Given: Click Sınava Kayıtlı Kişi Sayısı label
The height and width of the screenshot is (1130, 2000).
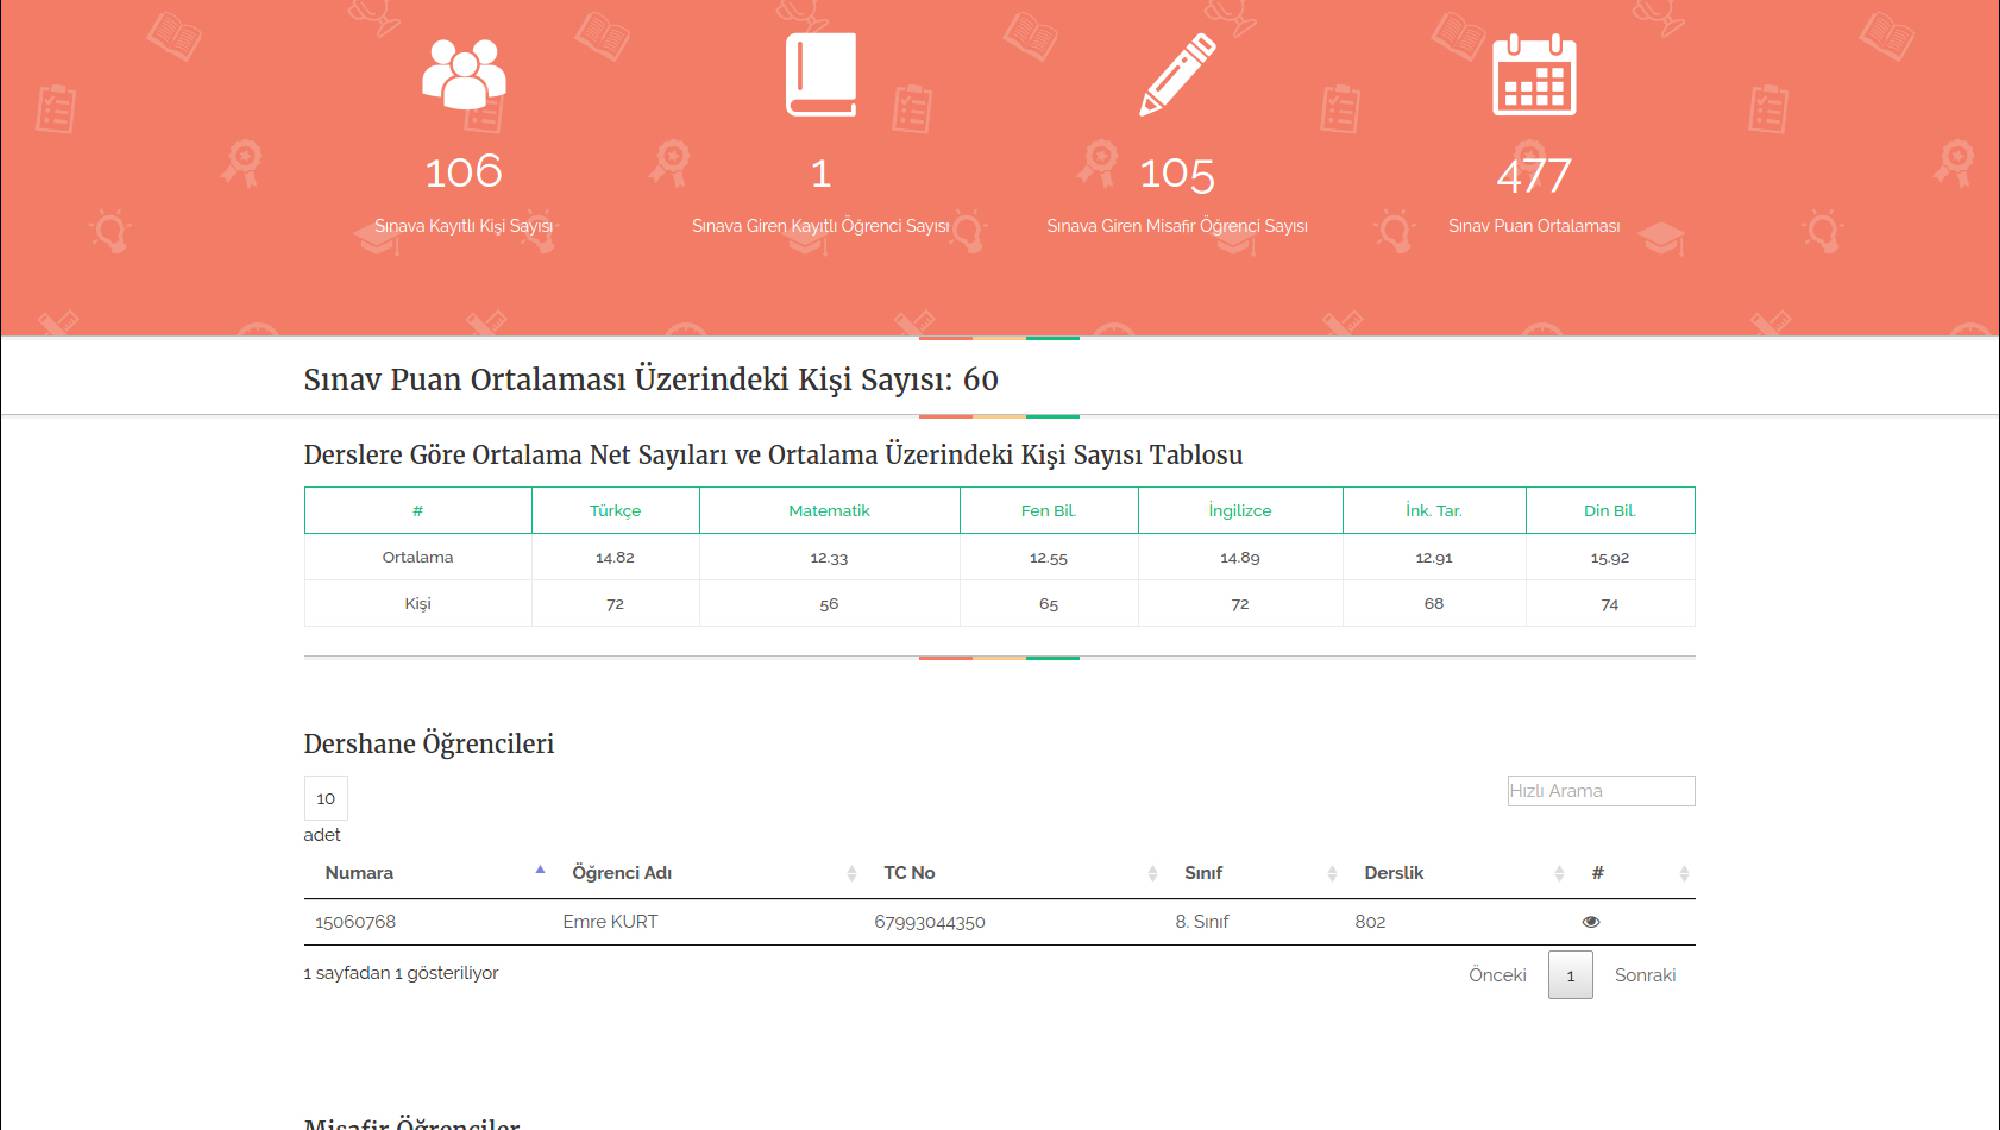Looking at the screenshot, I should (464, 227).
